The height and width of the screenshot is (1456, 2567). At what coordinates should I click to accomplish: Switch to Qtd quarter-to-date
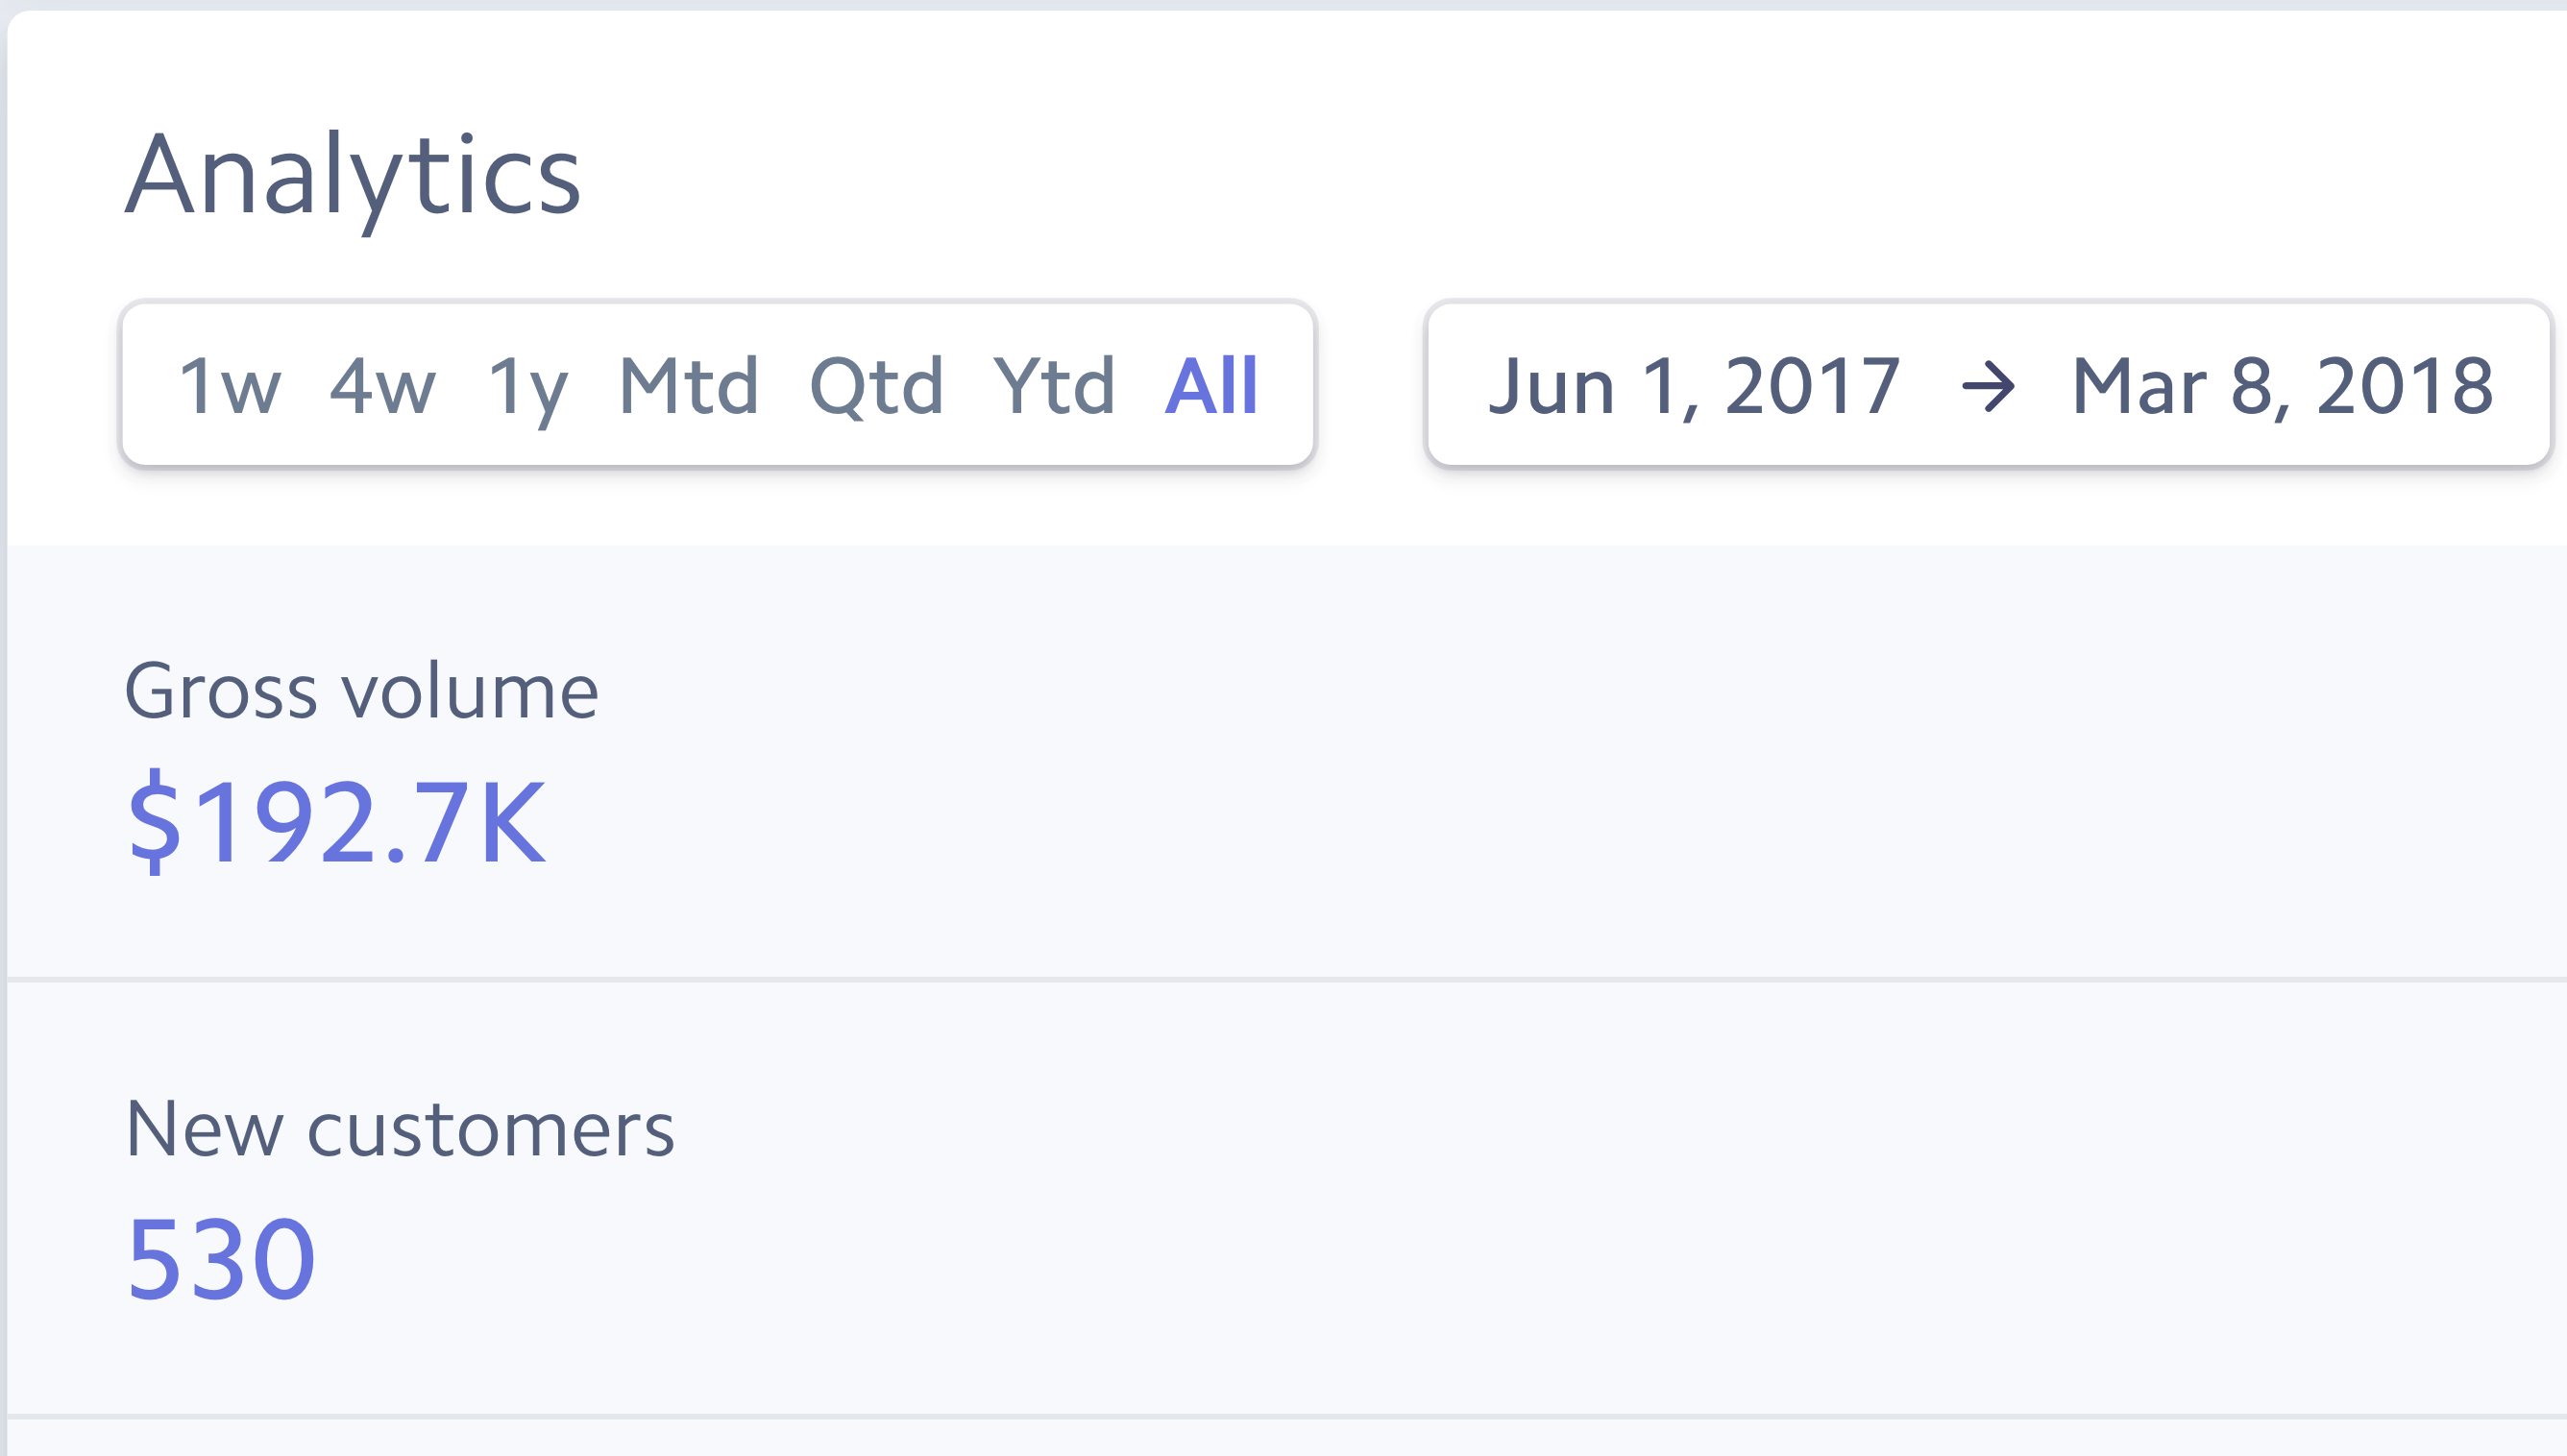click(876, 386)
